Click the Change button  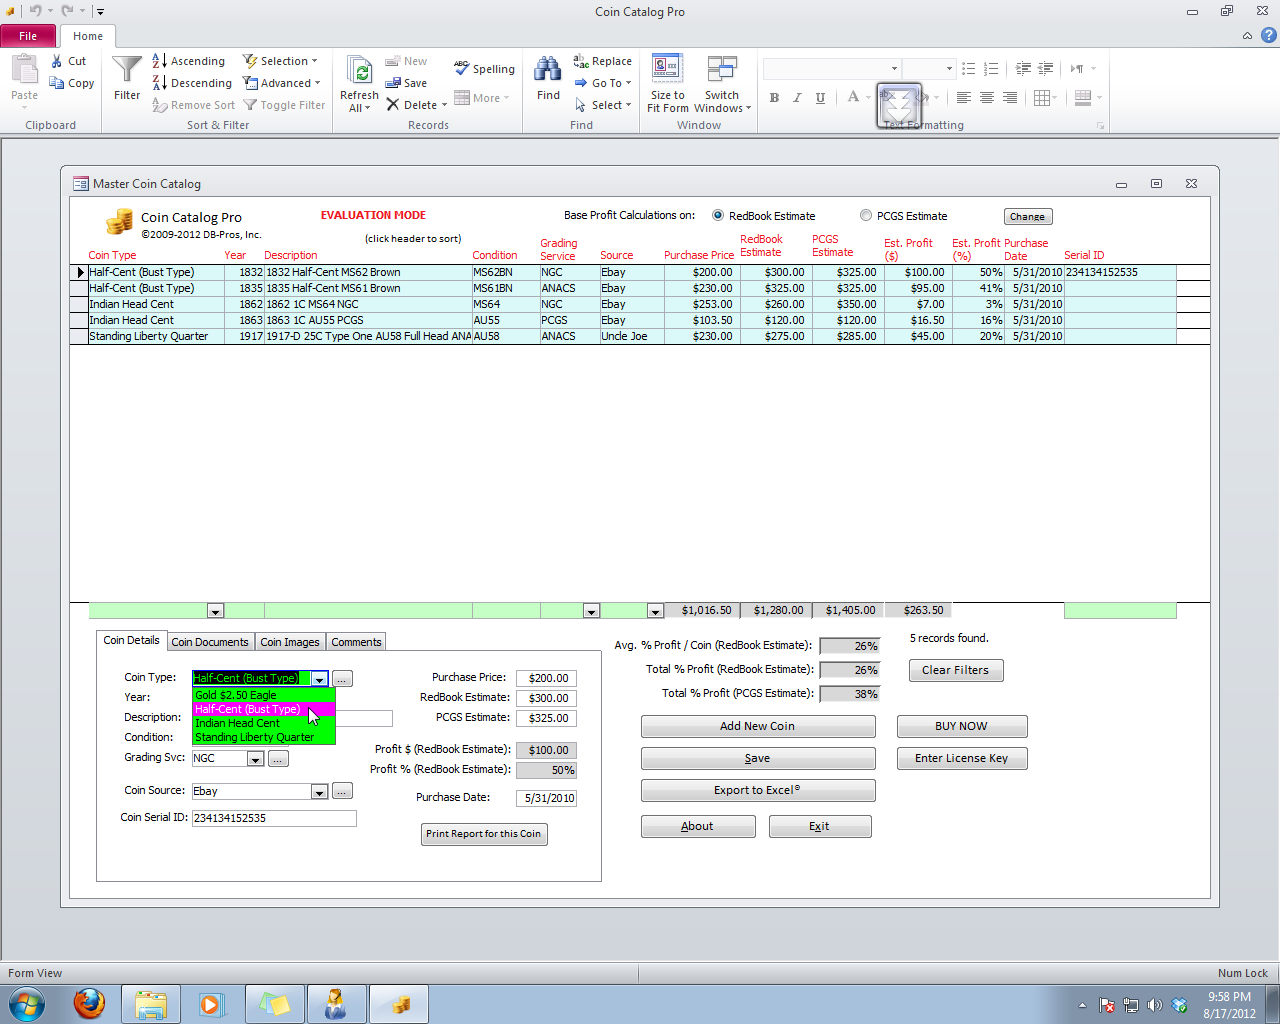click(1028, 216)
